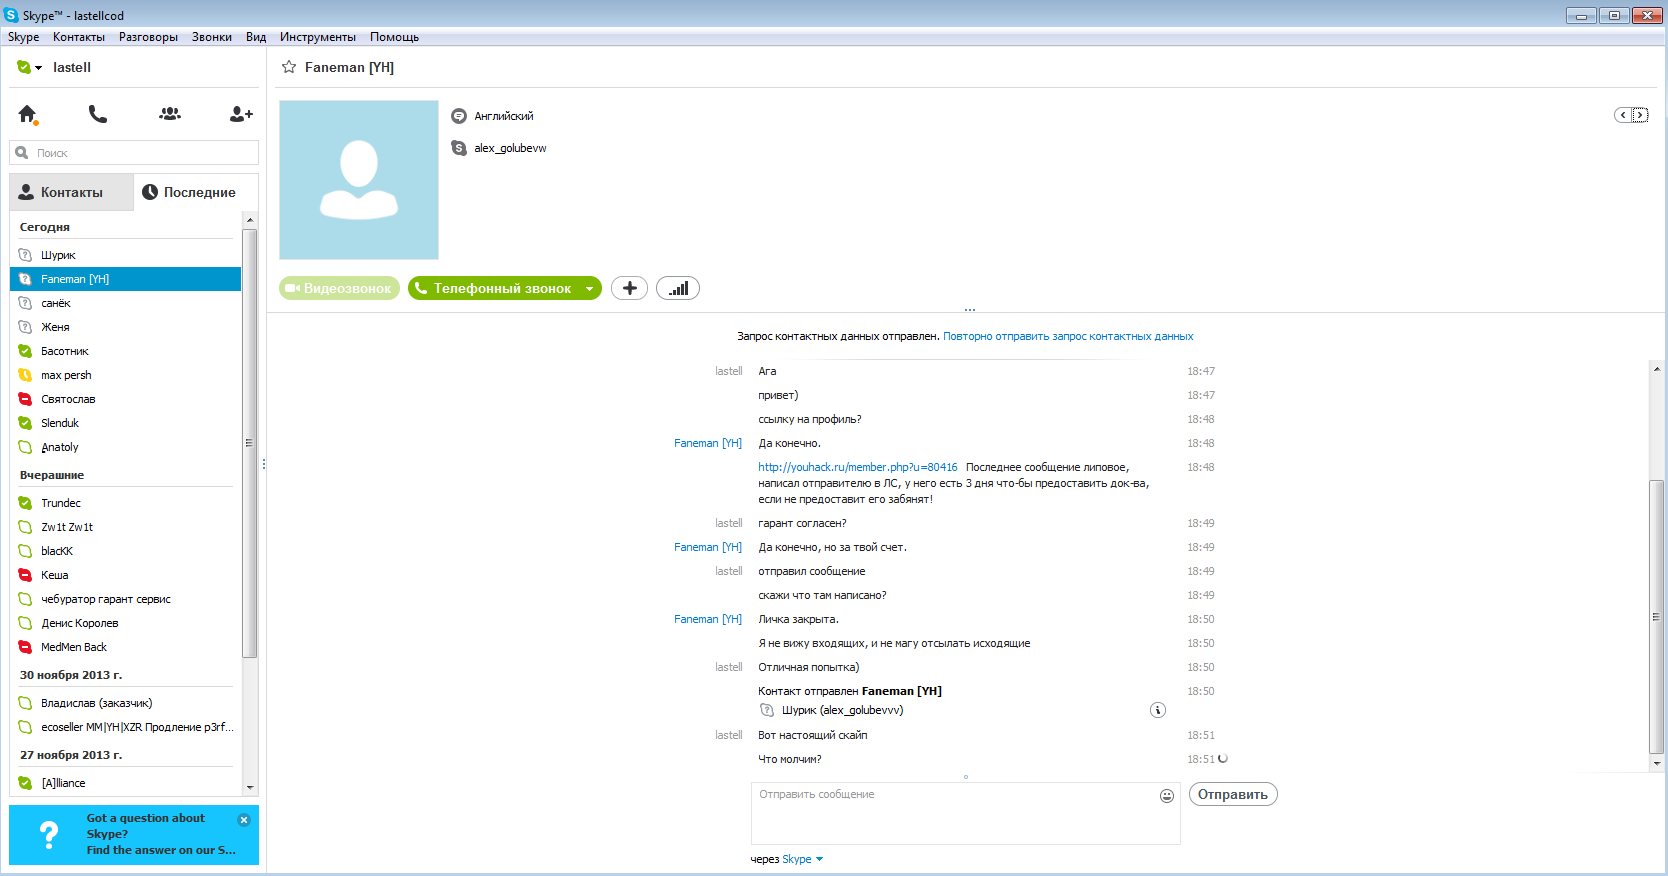Click the chat scrollbar down arrow

[1657, 763]
